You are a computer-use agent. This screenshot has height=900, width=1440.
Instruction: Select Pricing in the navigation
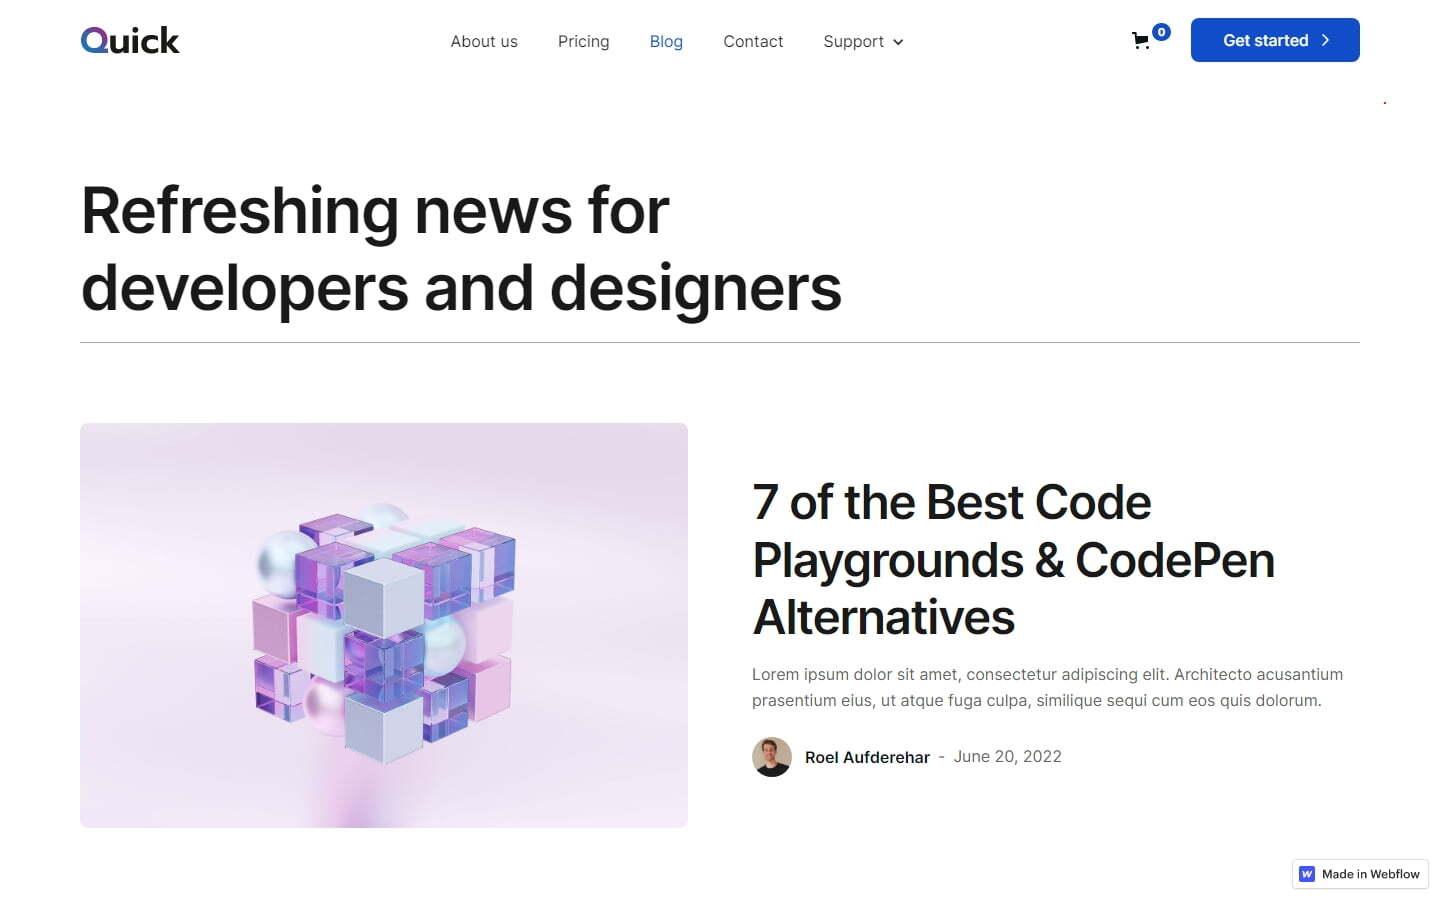click(x=583, y=41)
